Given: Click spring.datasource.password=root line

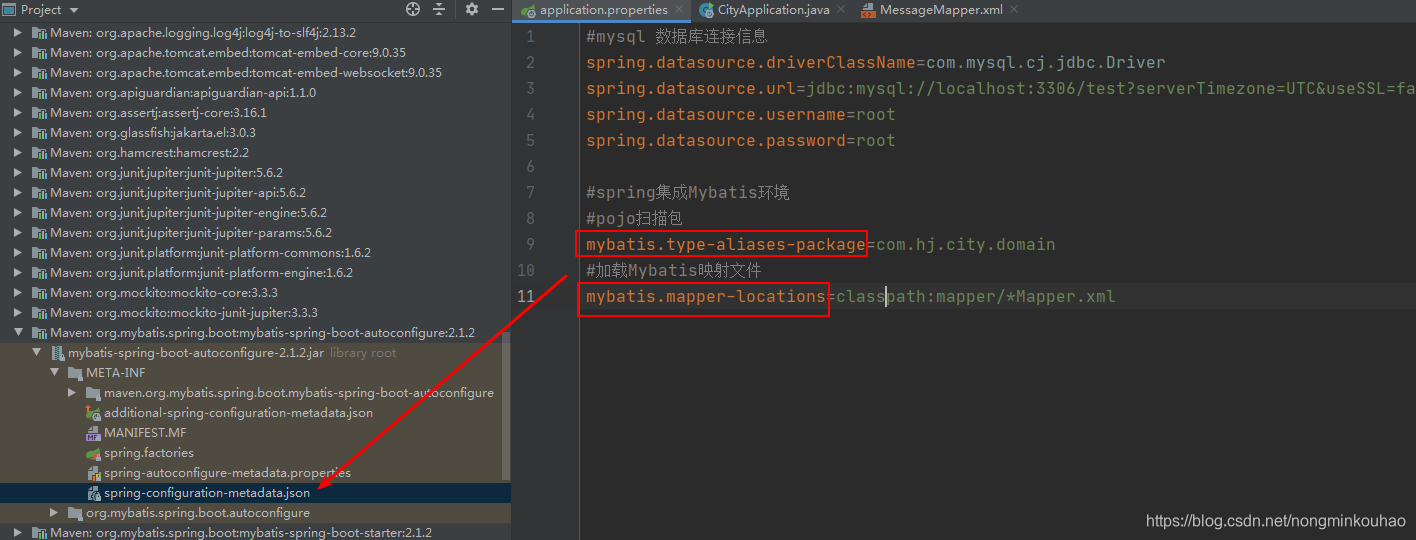Looking at the screenshot, I should 741,140.
